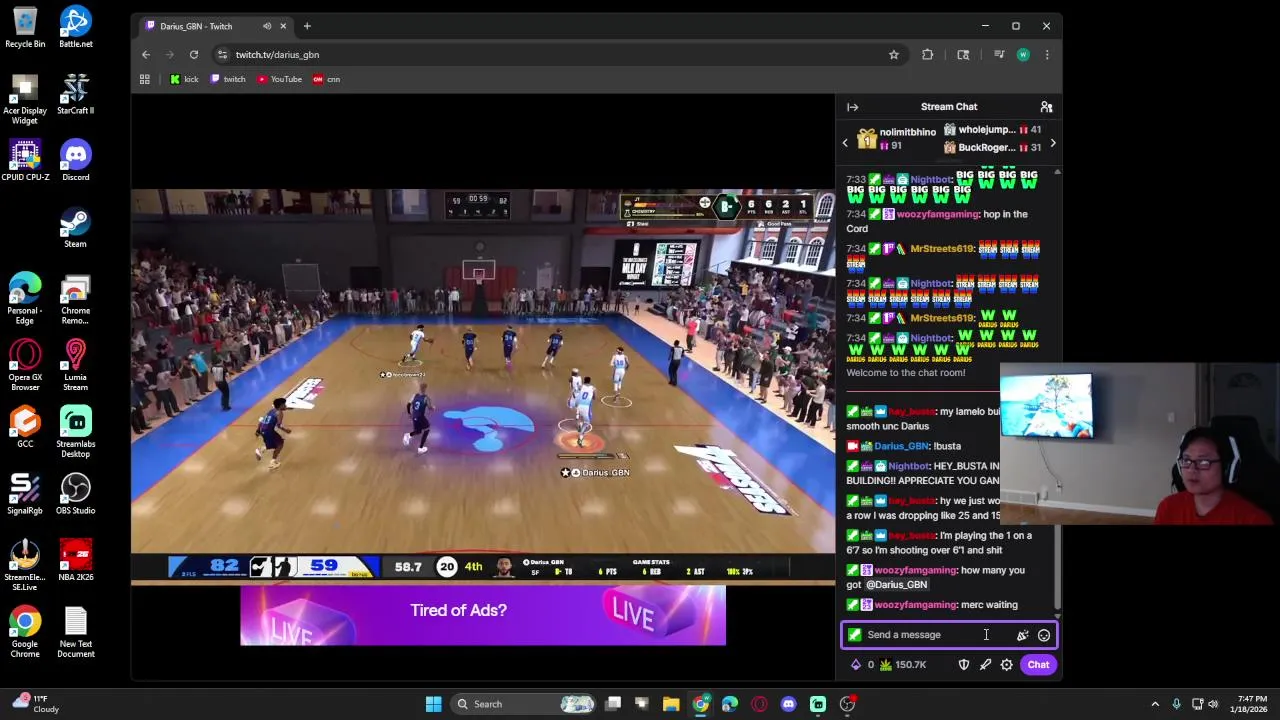The width and height of the screenshot is (1280, 720).
Task: Open the twitch bookmark
Action: 228,79
